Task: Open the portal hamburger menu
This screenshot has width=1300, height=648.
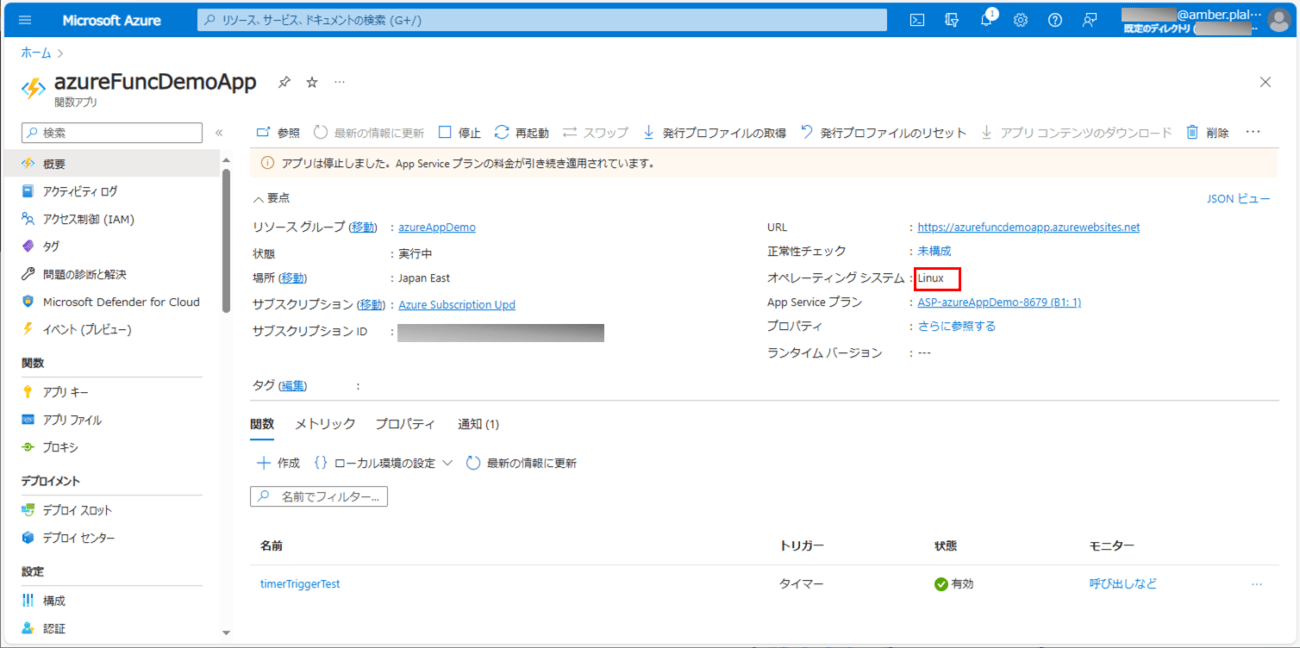Action: pos(25,20)
